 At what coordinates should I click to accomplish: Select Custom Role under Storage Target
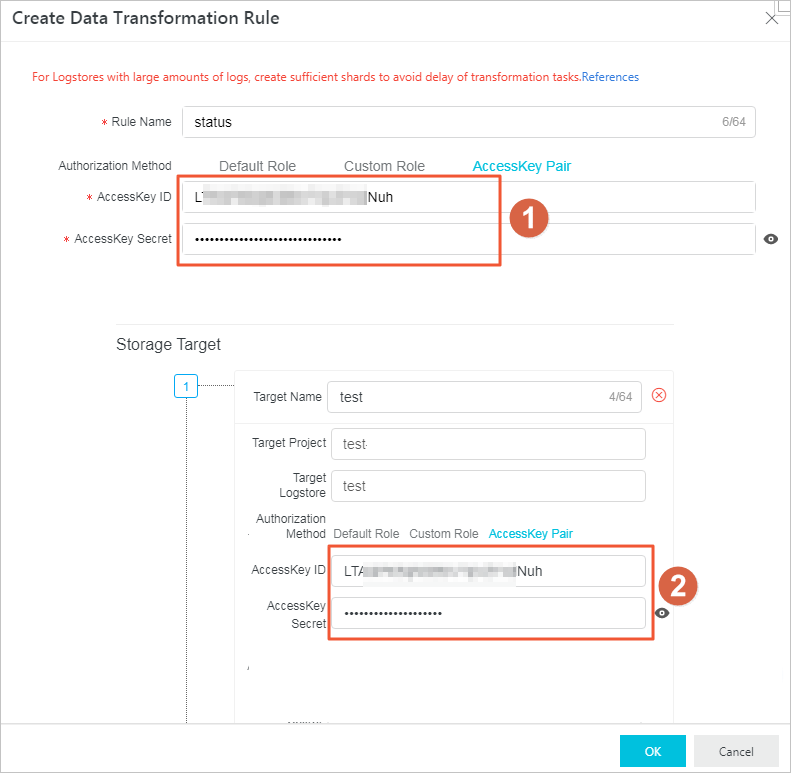444,534
